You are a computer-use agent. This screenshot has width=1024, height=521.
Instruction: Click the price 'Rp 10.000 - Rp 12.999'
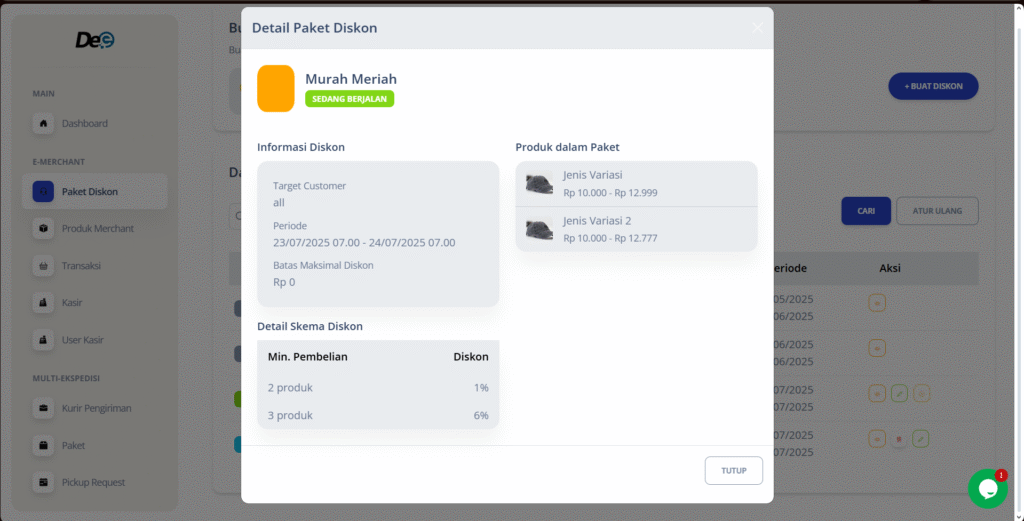tap(610, 193)
